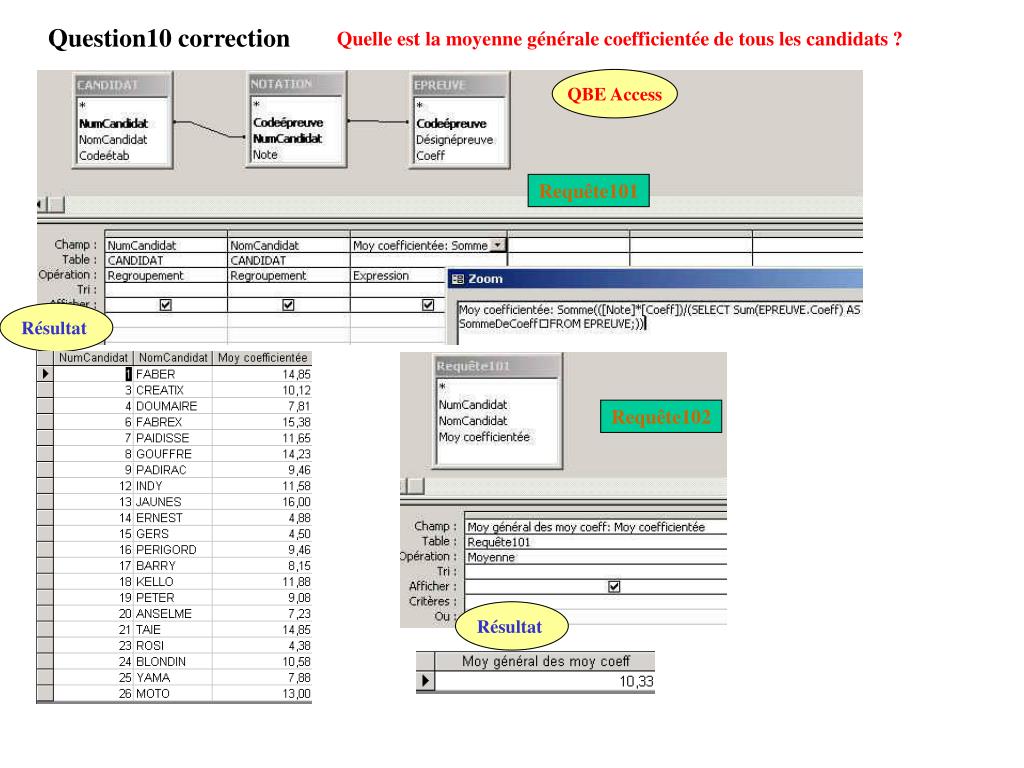Click the Zoom window title icon
Screen dimensions: 1024x768
[458, 279]
